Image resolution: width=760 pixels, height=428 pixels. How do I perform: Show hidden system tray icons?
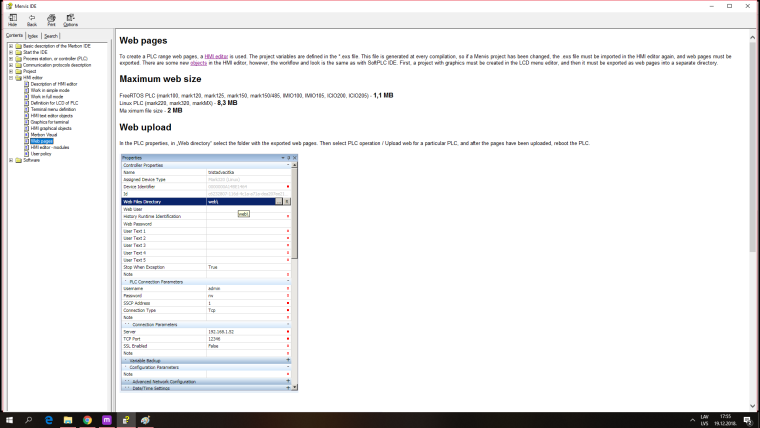click(x=692, y=420)
